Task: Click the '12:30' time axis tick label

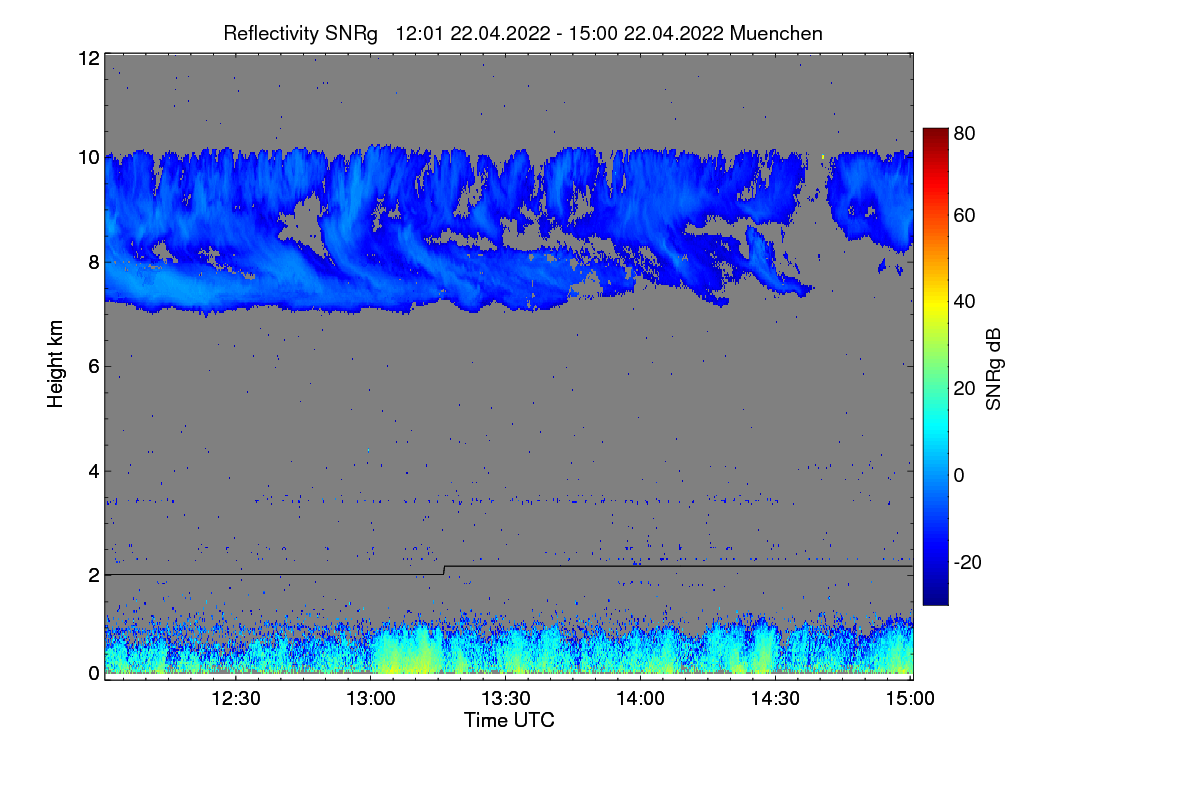Action: click(x=236, y=698)
